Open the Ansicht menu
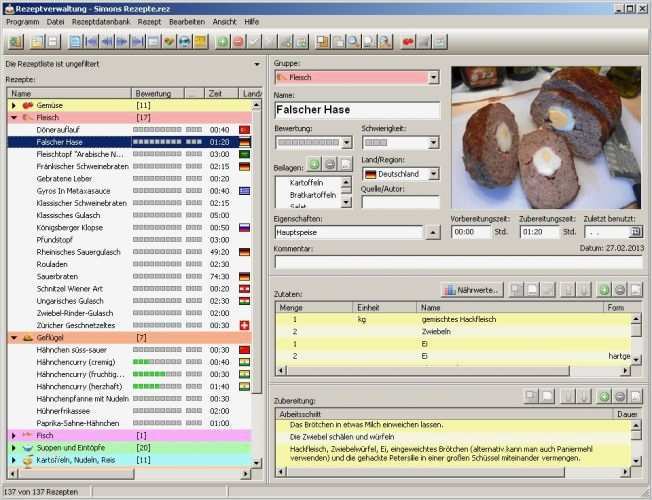Image resolution: width=652 pixels, height=500 pixels. (224, 21)
